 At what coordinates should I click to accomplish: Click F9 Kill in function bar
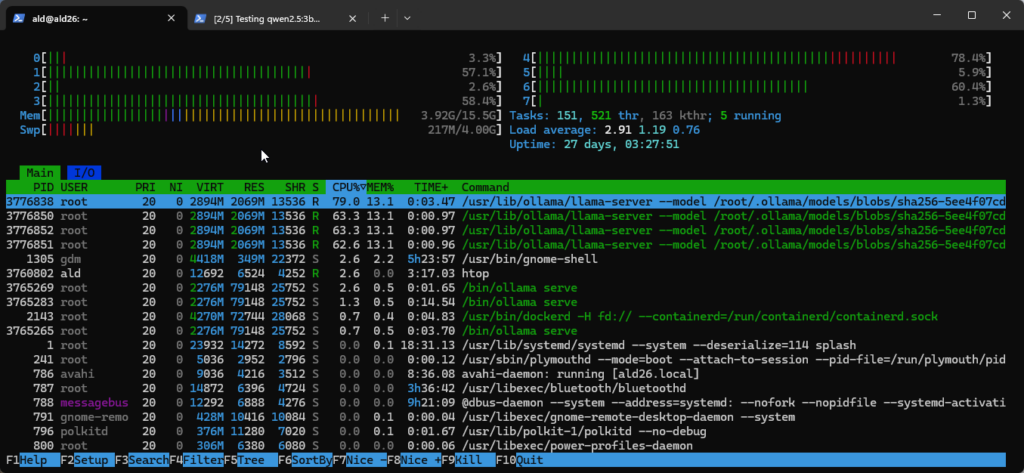468,460
